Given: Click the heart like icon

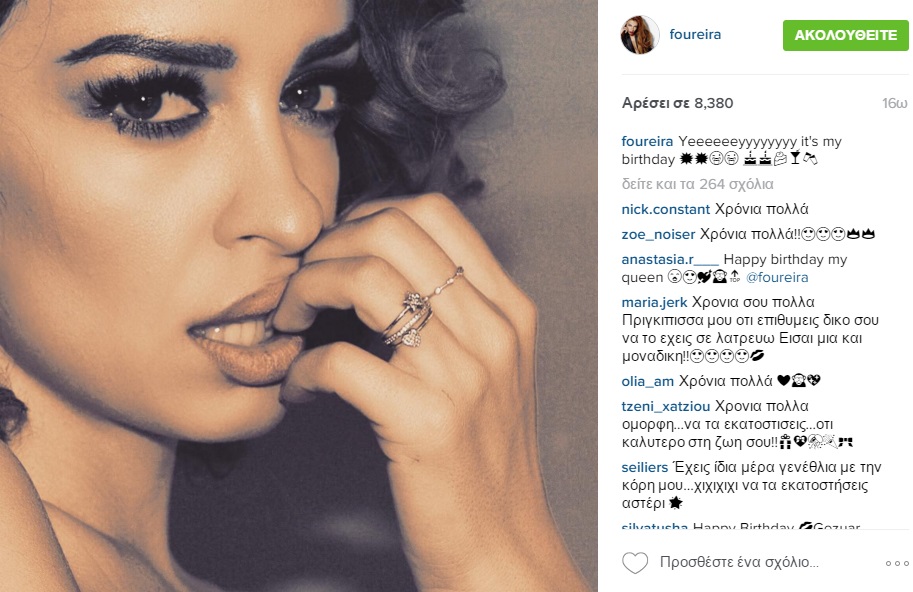Looking at the screenshot, I should [x=635, y=562].
